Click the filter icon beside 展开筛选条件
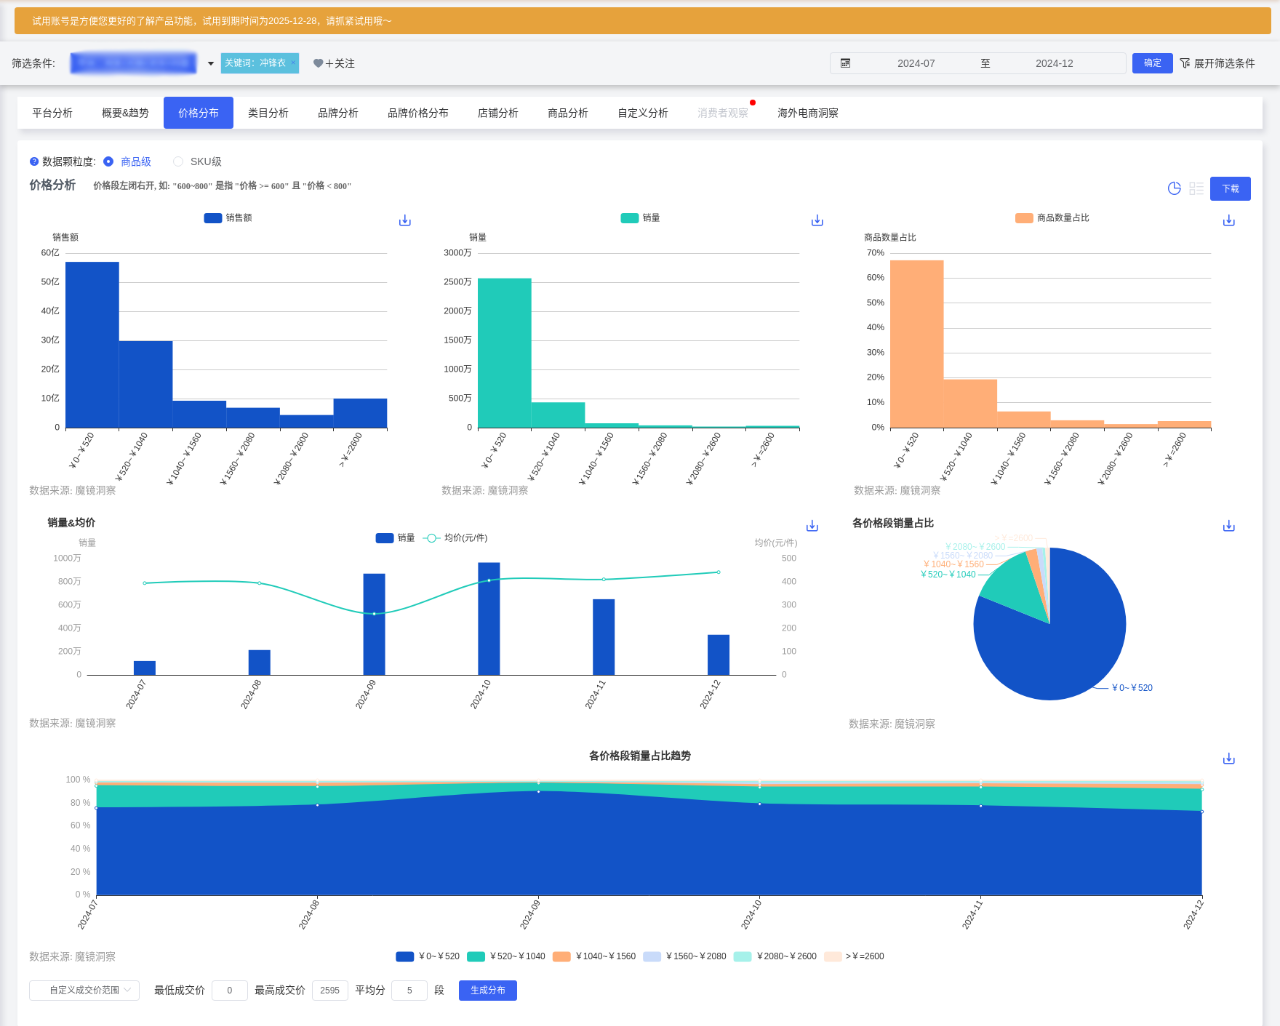1280x1026 pixels. click(x=1185, y=63)
